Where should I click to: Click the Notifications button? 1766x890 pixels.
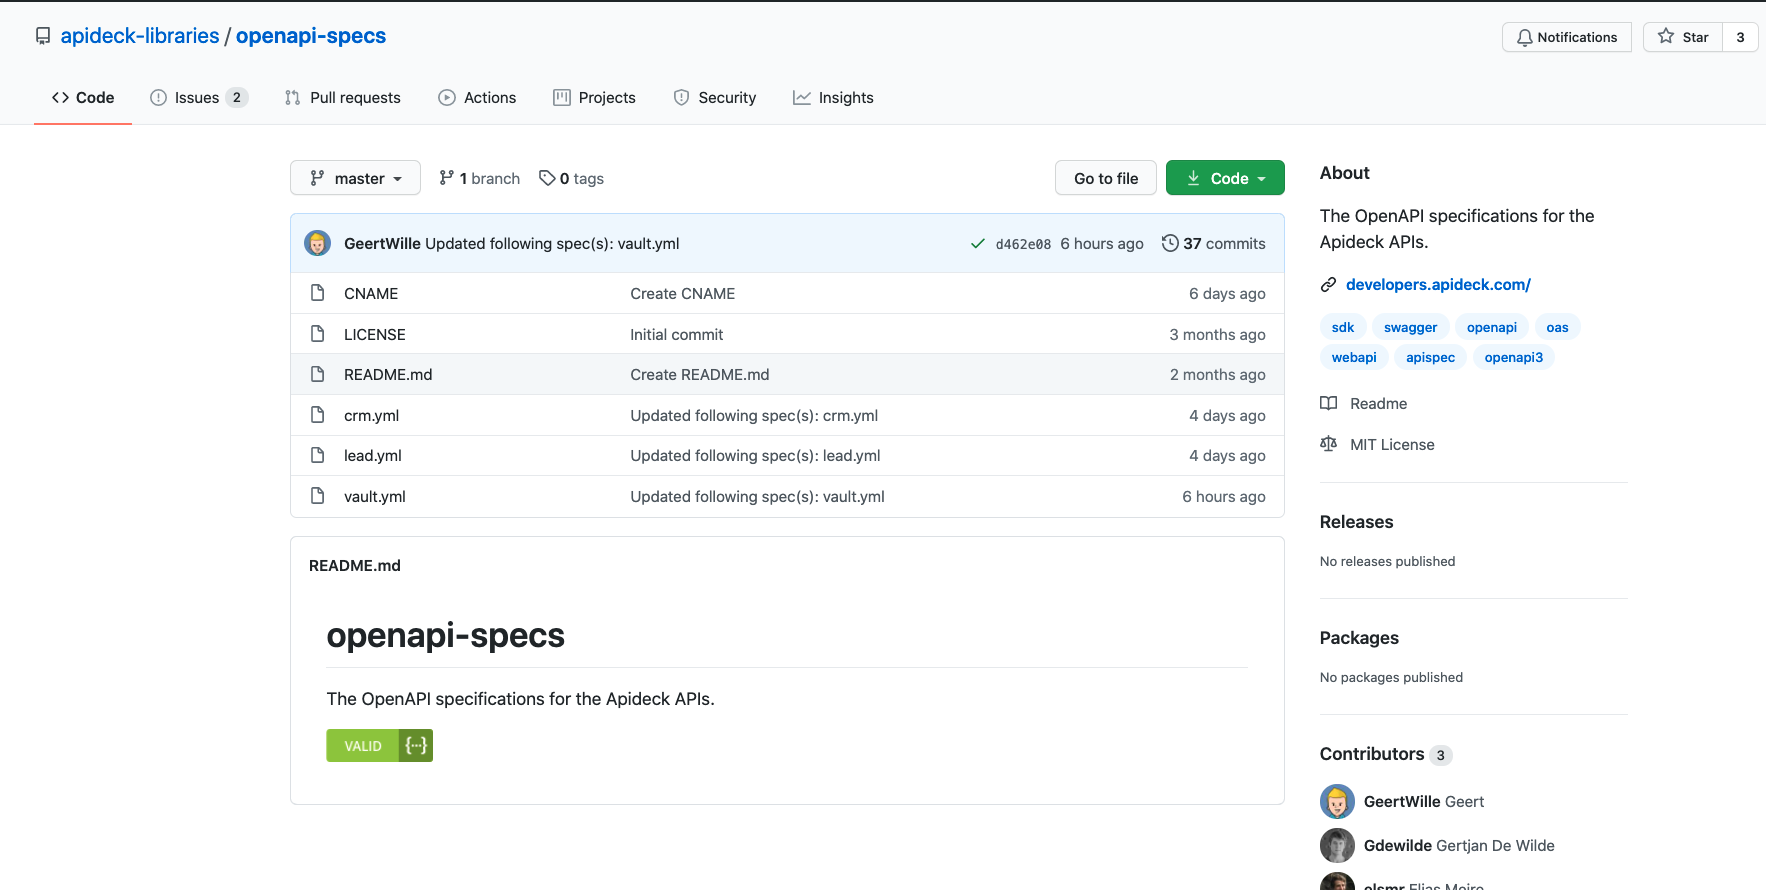pos(1567,37)
